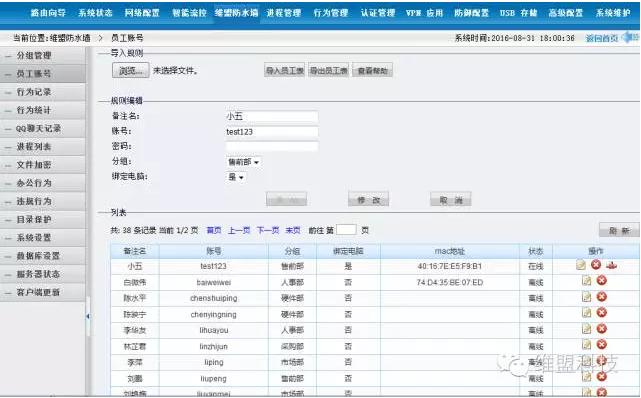641x398 pixels.
Task: Open QQ聊天记录 in the sidebar
Action: 43,128
